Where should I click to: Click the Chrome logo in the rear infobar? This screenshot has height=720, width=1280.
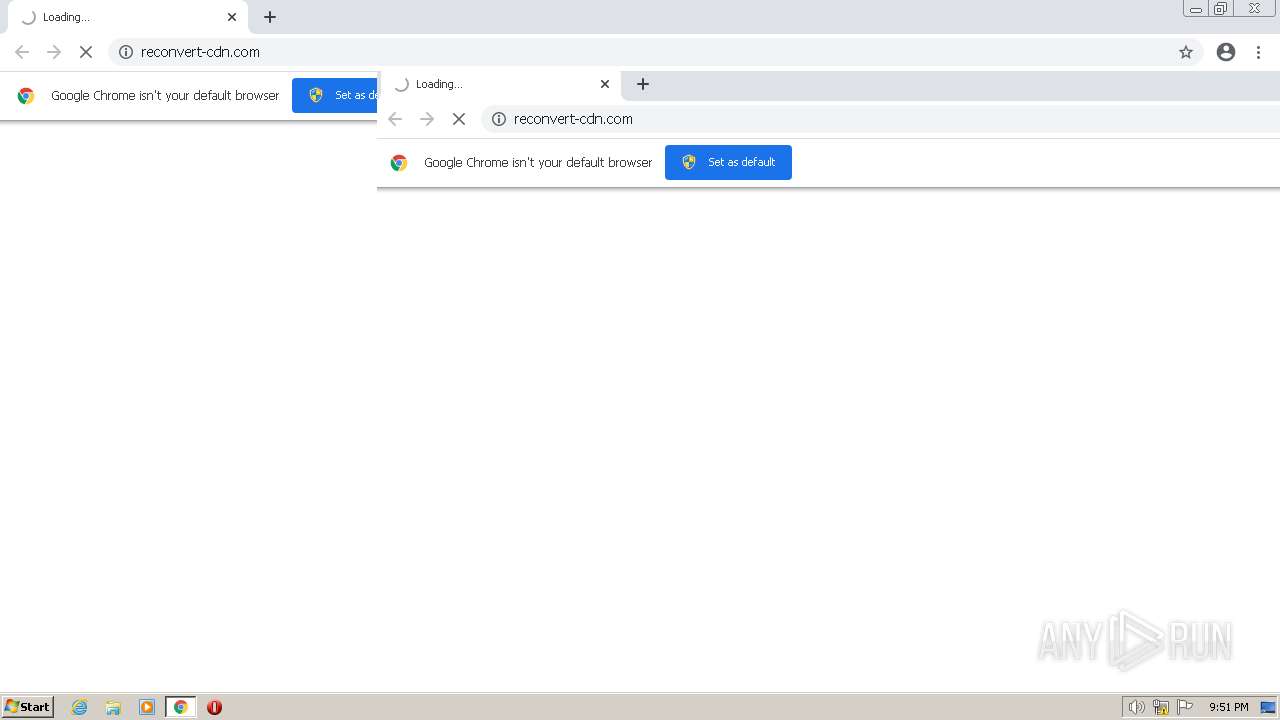coord(26,95)
